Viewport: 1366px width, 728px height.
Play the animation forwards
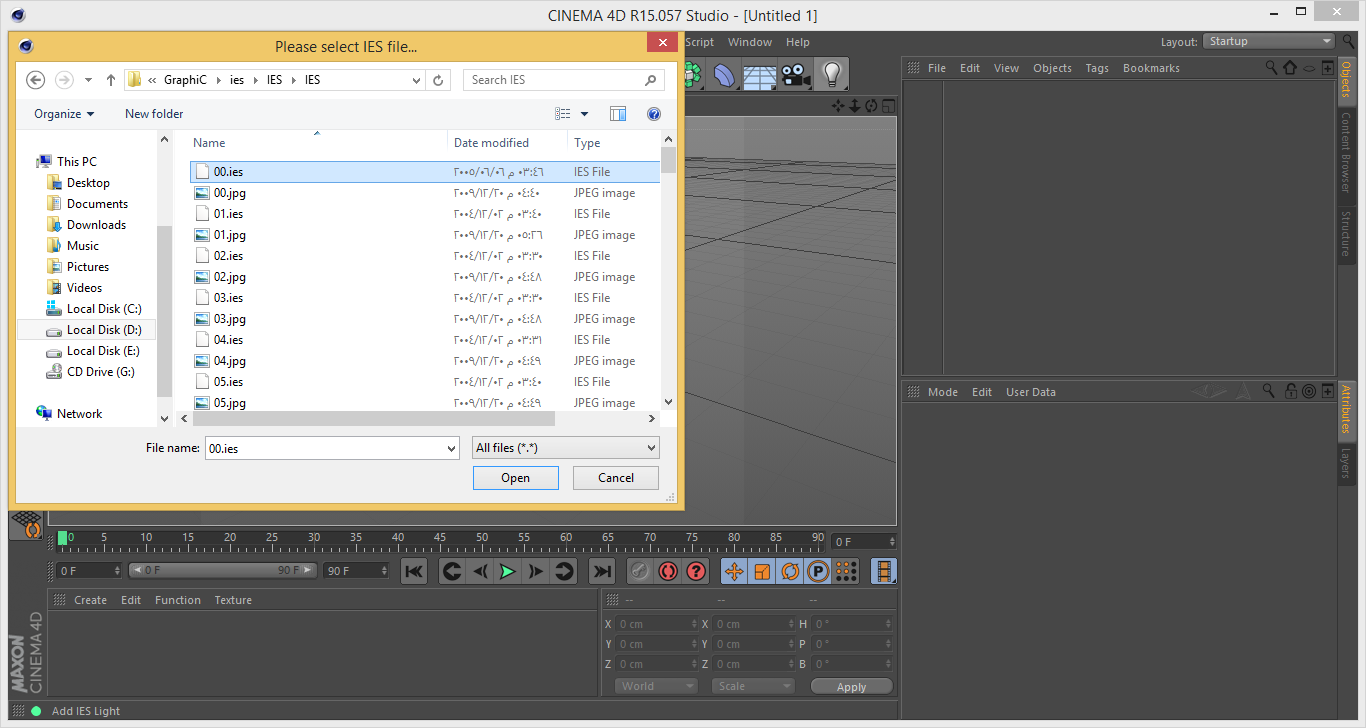508,571
